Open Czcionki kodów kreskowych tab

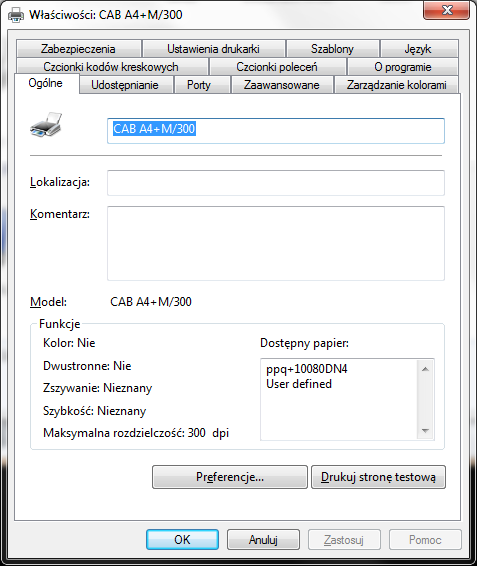pyautogui.click(x=112, y=67)
